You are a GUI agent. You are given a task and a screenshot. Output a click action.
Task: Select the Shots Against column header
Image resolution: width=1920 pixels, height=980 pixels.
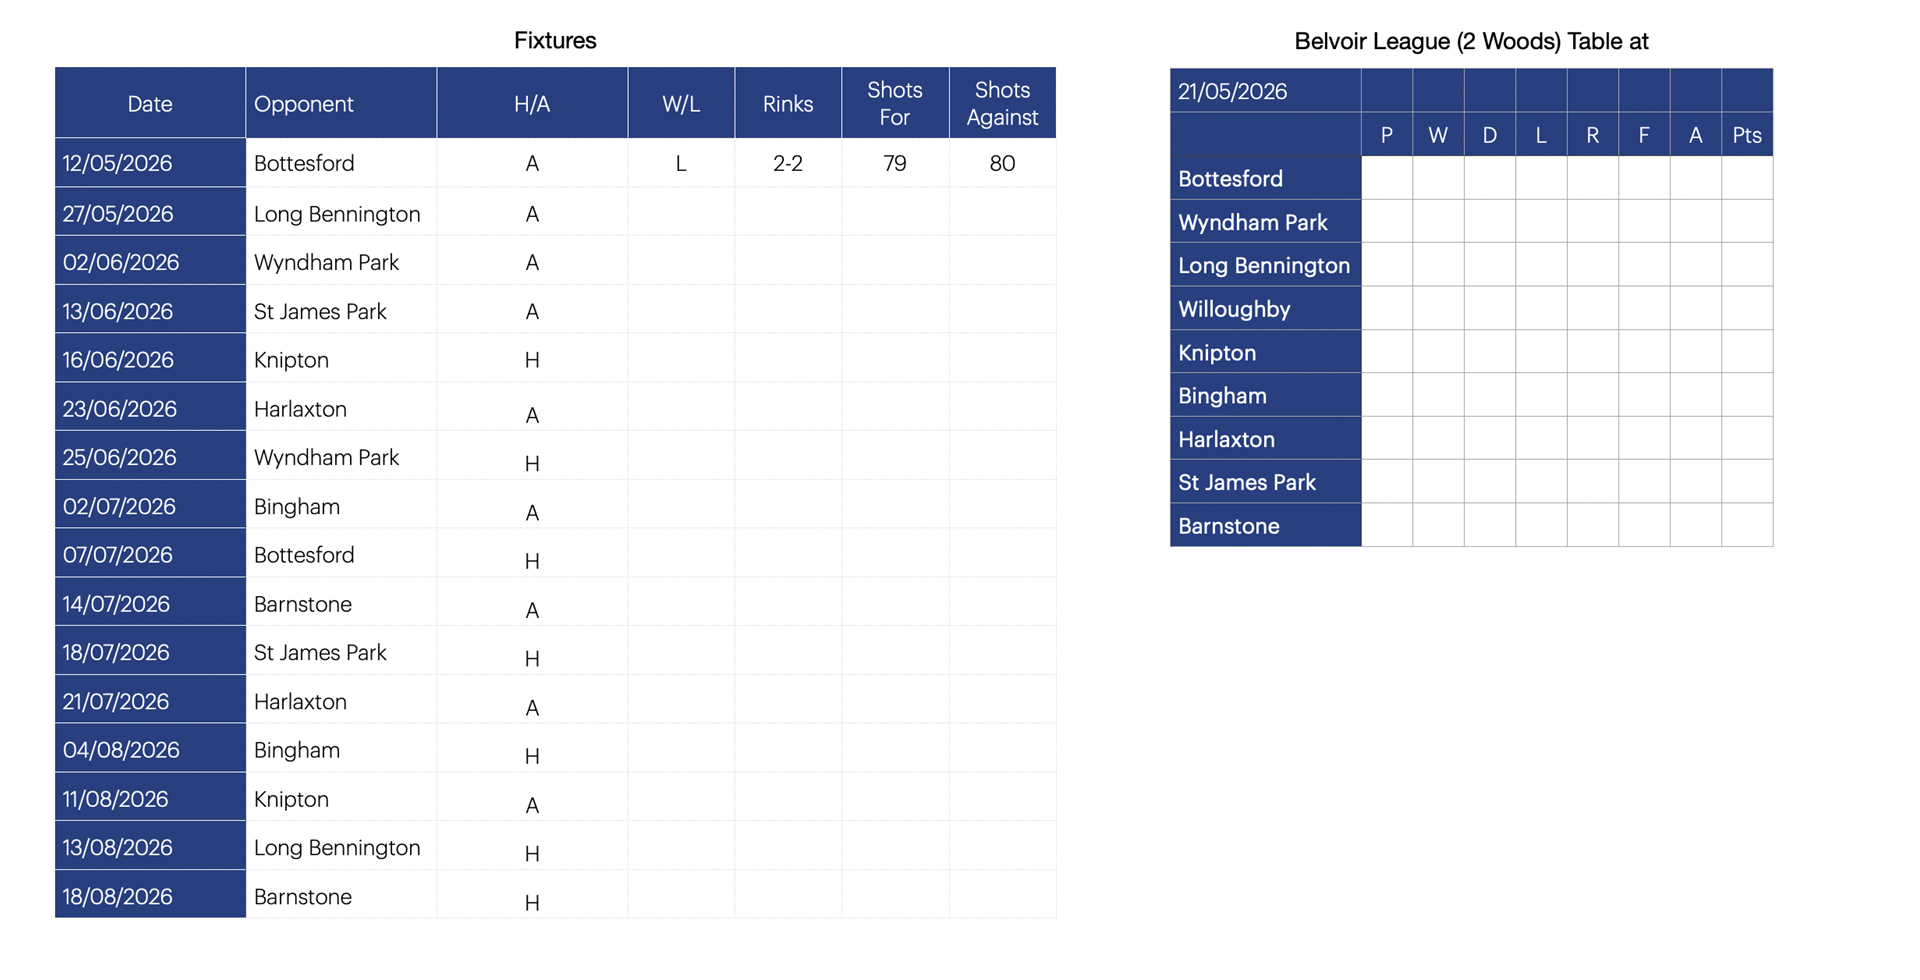point(1002,103)
